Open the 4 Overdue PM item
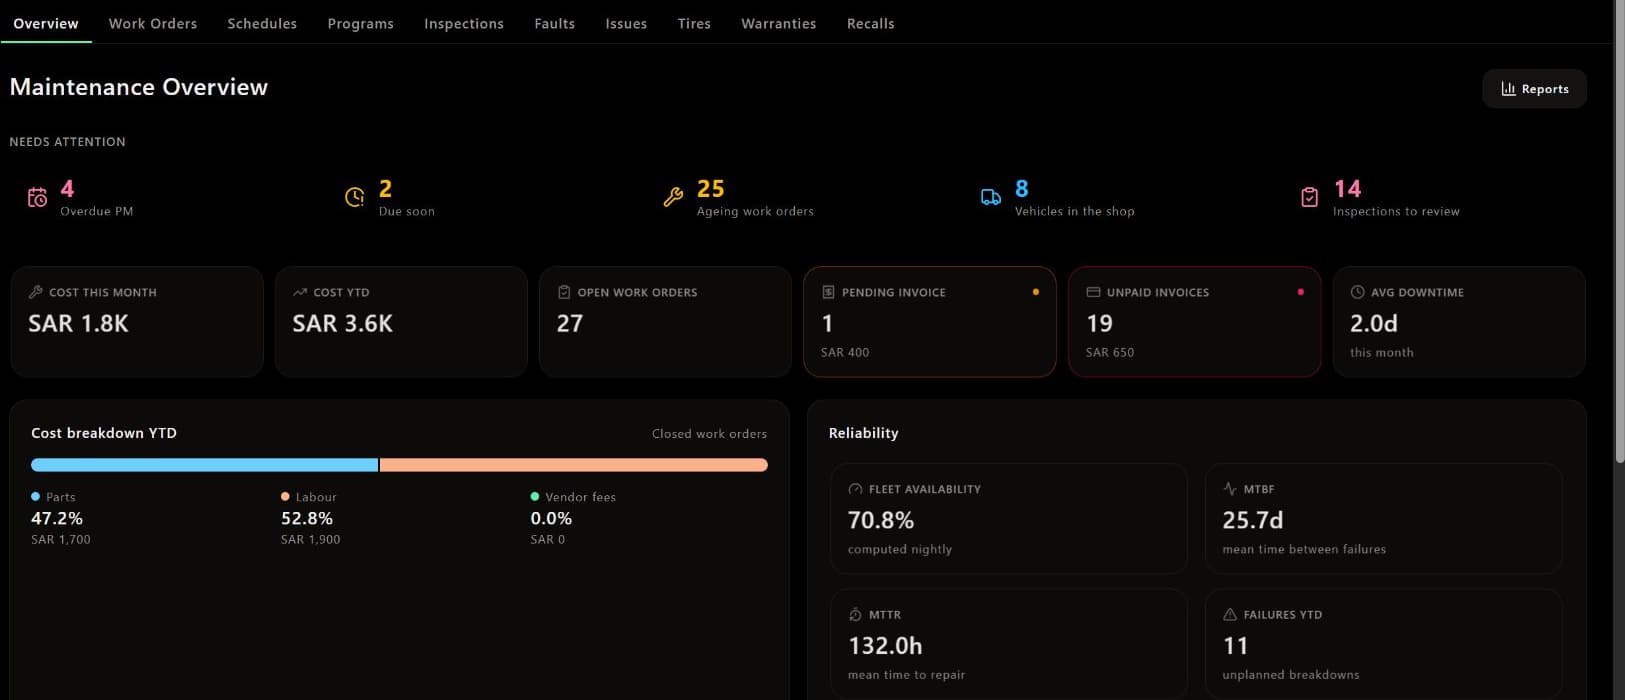This screenshot has width=1625, height=700. [x=80, y=198]
